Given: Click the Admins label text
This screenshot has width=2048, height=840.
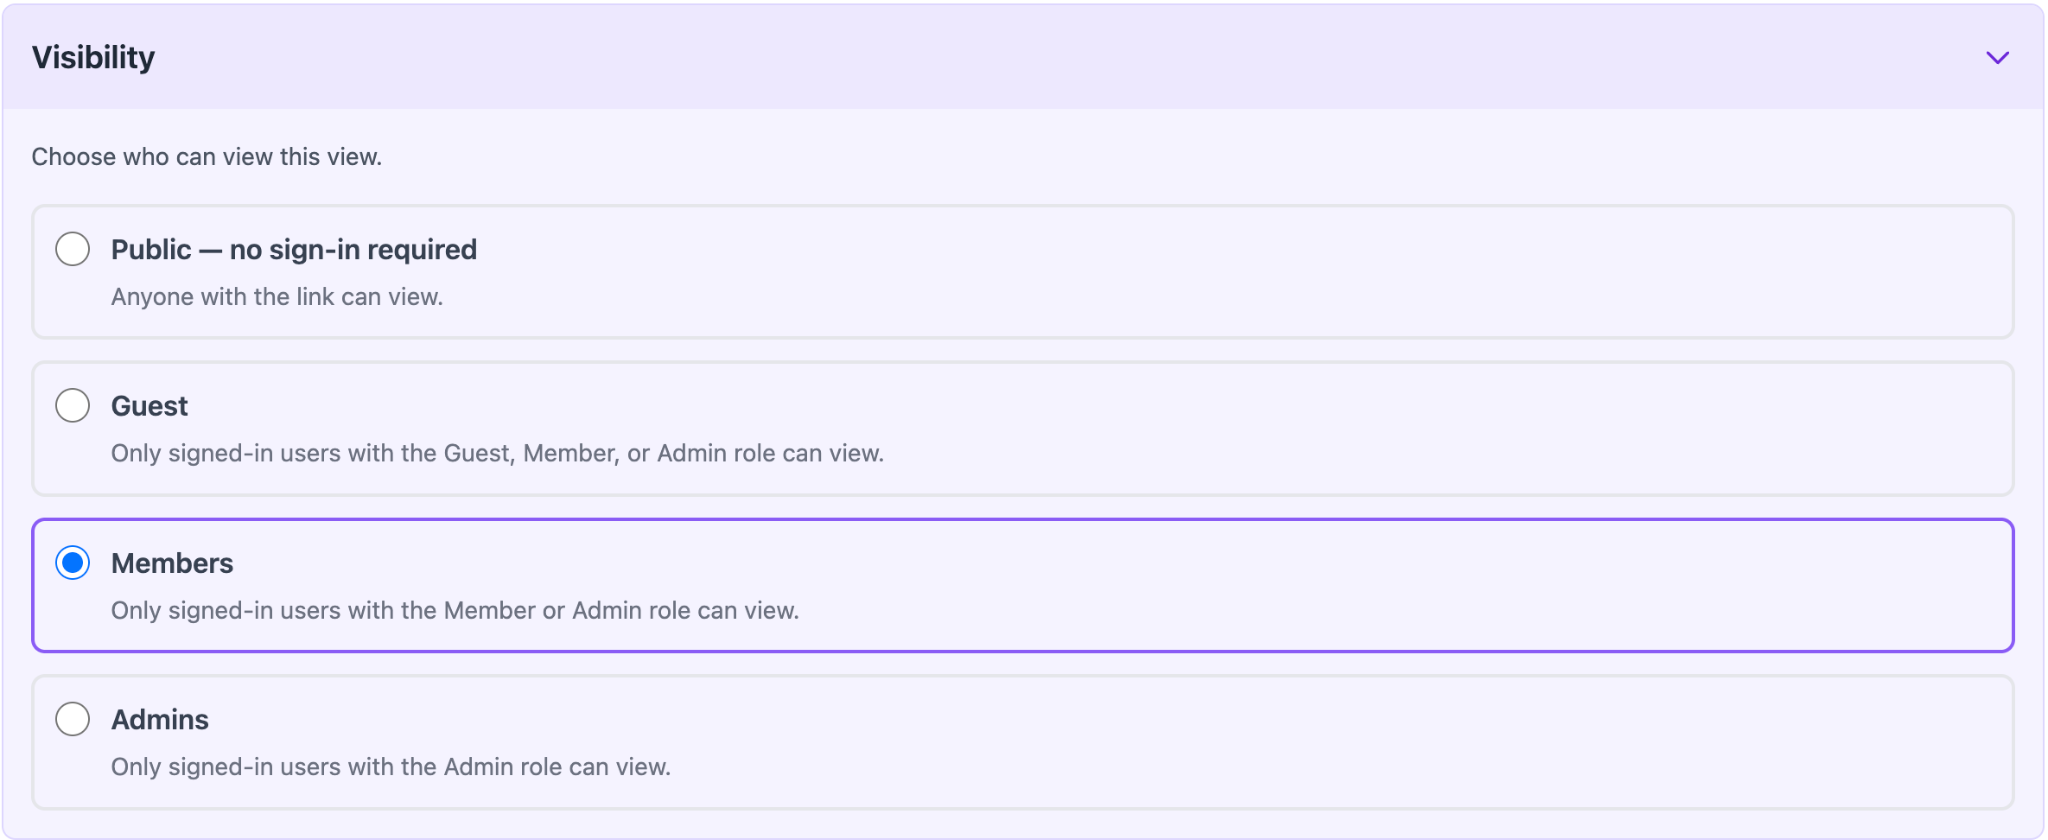Looking at the screenshot, I should pyautogui.click(x=159, y=718).
